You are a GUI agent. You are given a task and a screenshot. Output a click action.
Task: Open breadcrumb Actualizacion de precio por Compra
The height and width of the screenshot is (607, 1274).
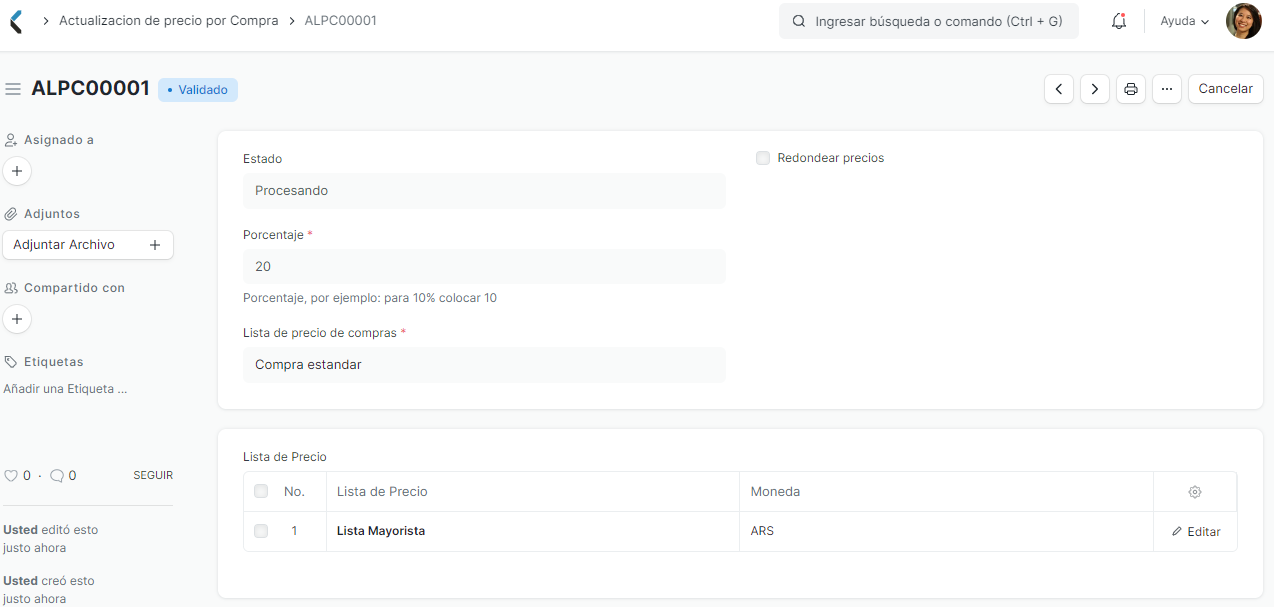point(168,20)
